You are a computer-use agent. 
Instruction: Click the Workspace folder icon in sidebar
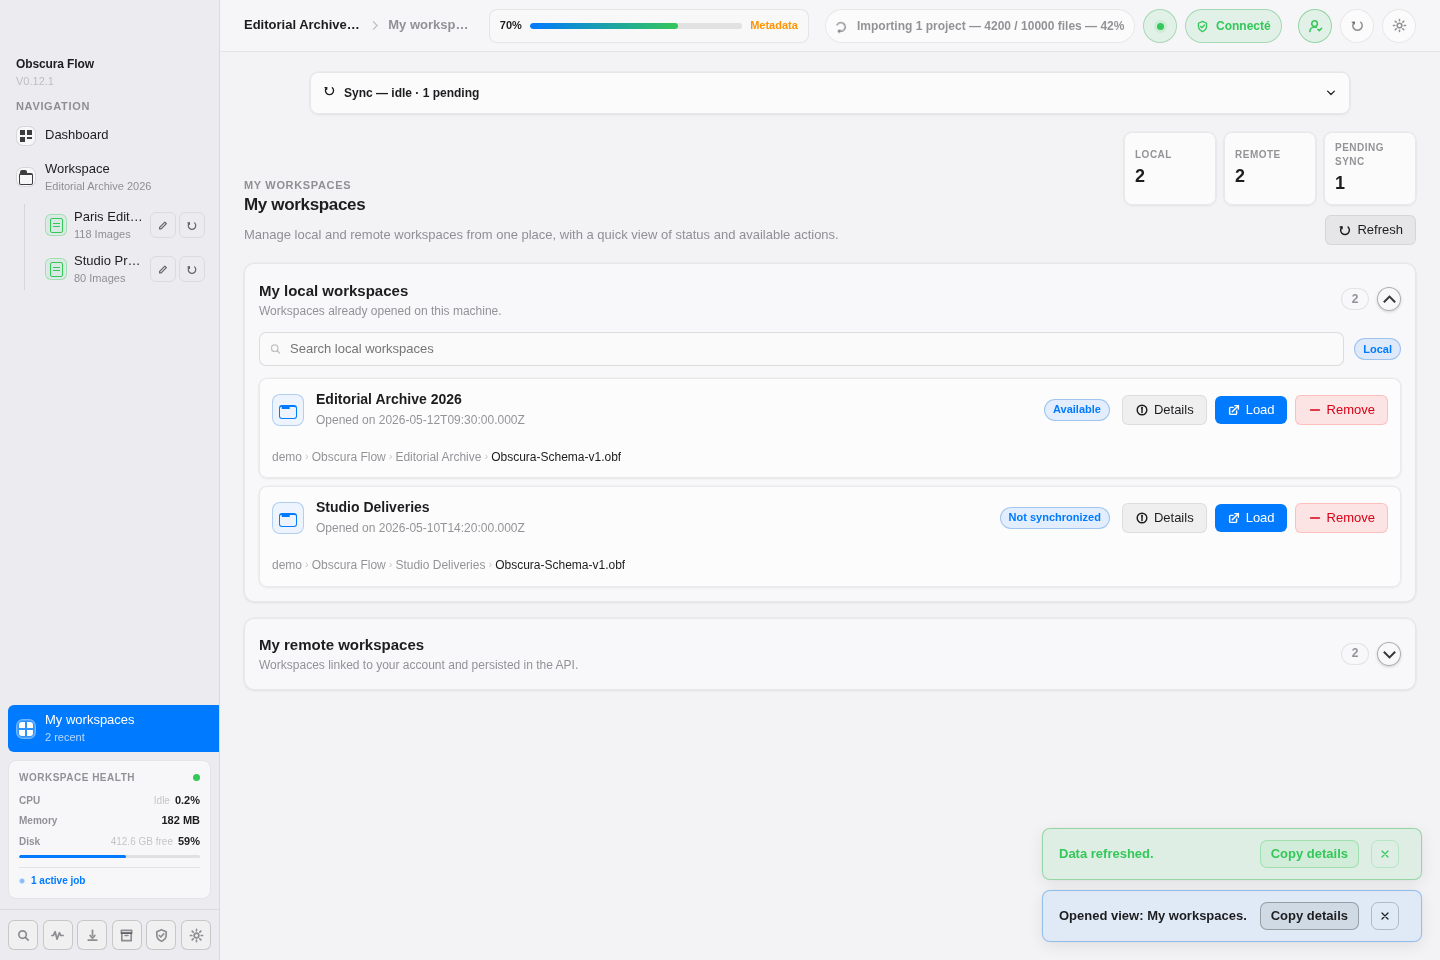pyautogui.click(x=26, y=178)
